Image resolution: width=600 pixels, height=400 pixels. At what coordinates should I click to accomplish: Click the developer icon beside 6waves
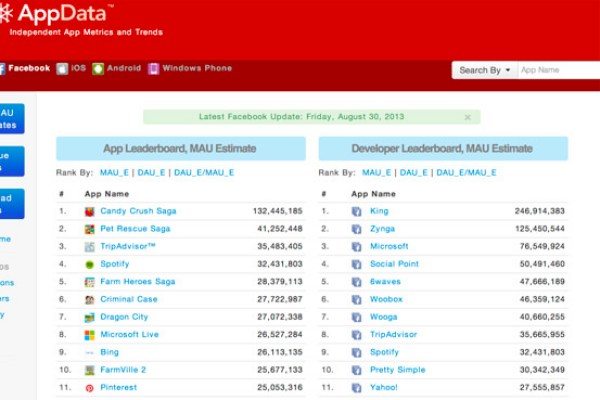356,282
